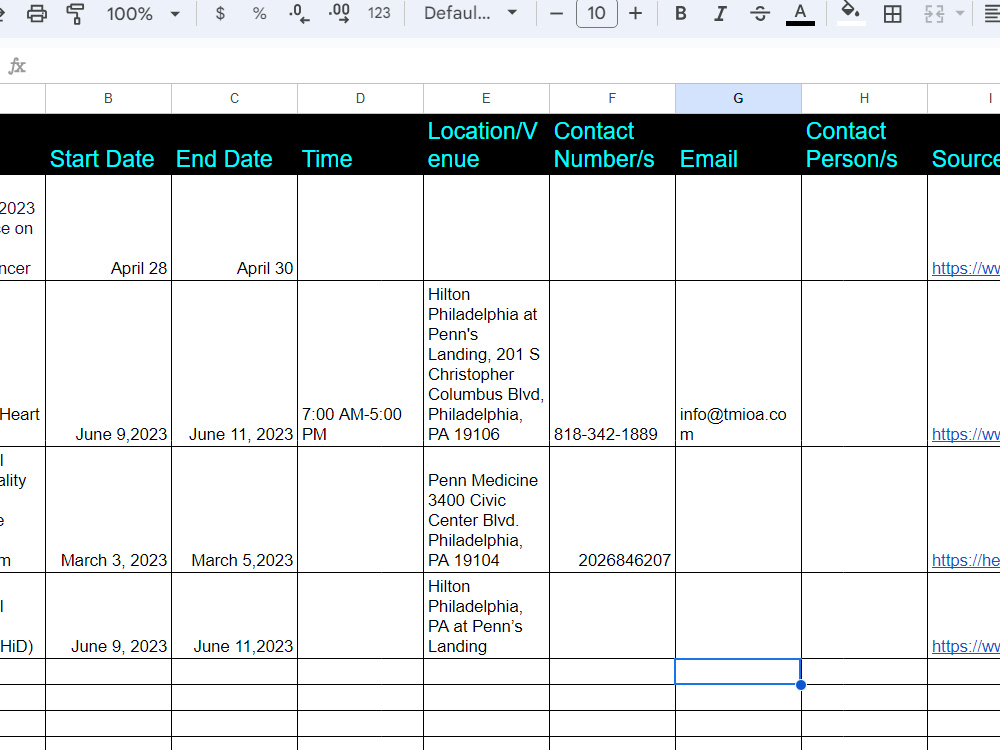Screen dimensions: 1000x750
Task: Select column D header
Action: [x=360, y=98]
